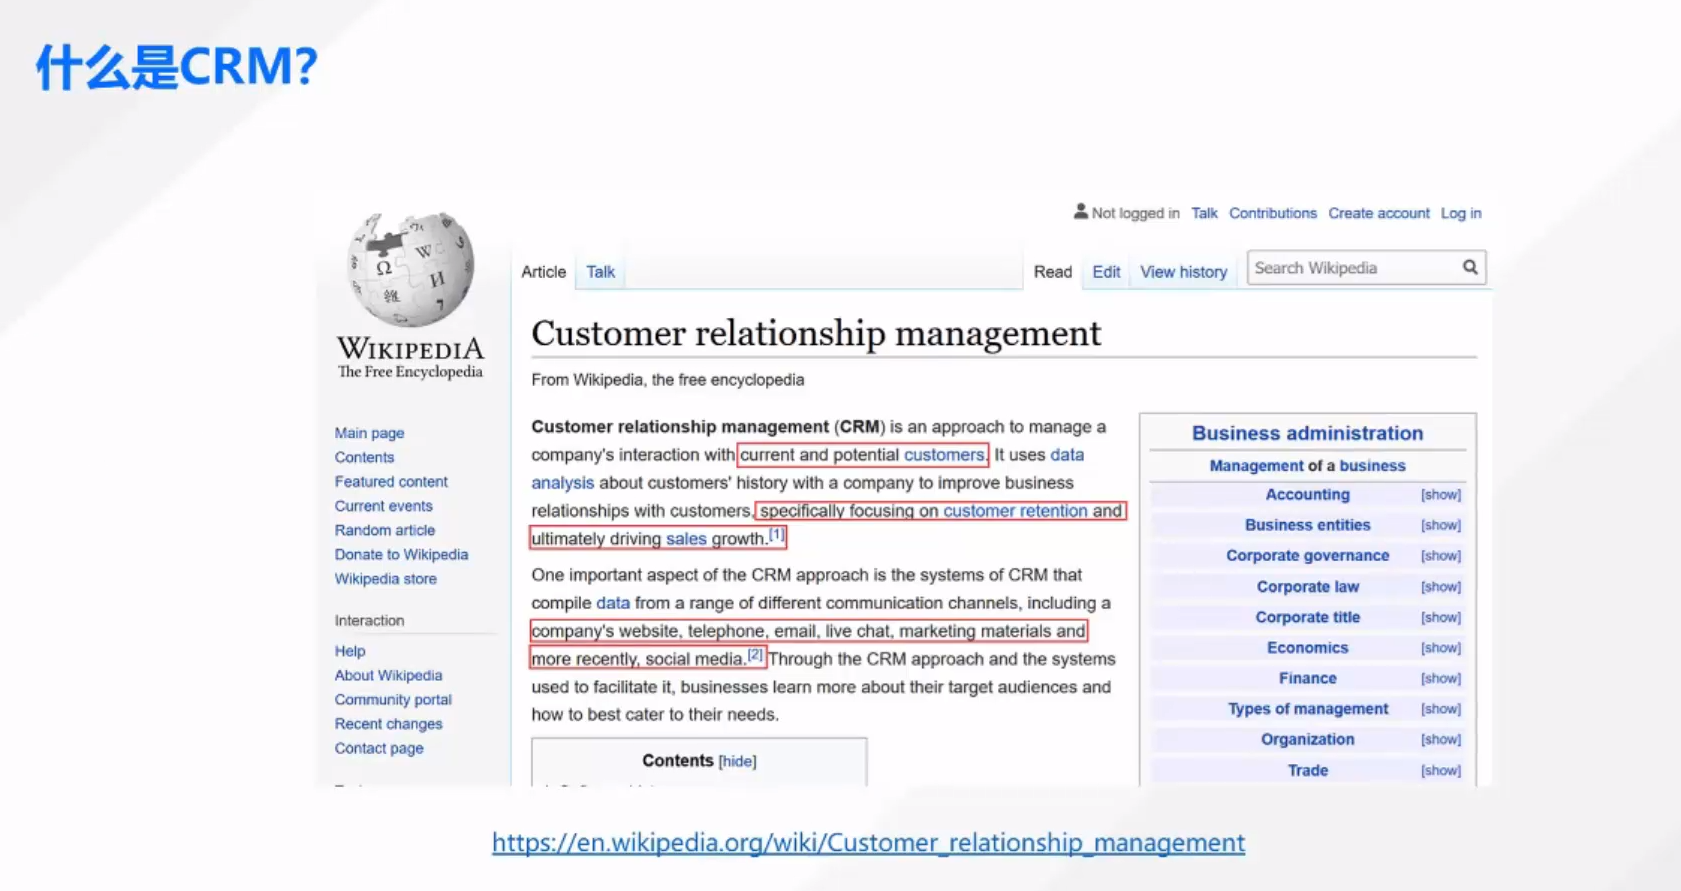This screenshot has height=891, width=1681.
Task: Open Recent changes link
Action: pos(388,724)
